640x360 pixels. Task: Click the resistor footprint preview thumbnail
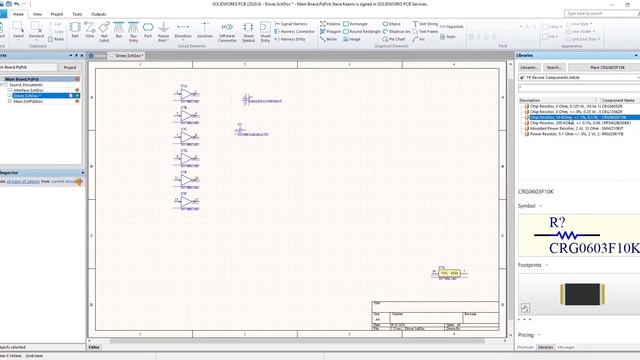pos(582,294)
